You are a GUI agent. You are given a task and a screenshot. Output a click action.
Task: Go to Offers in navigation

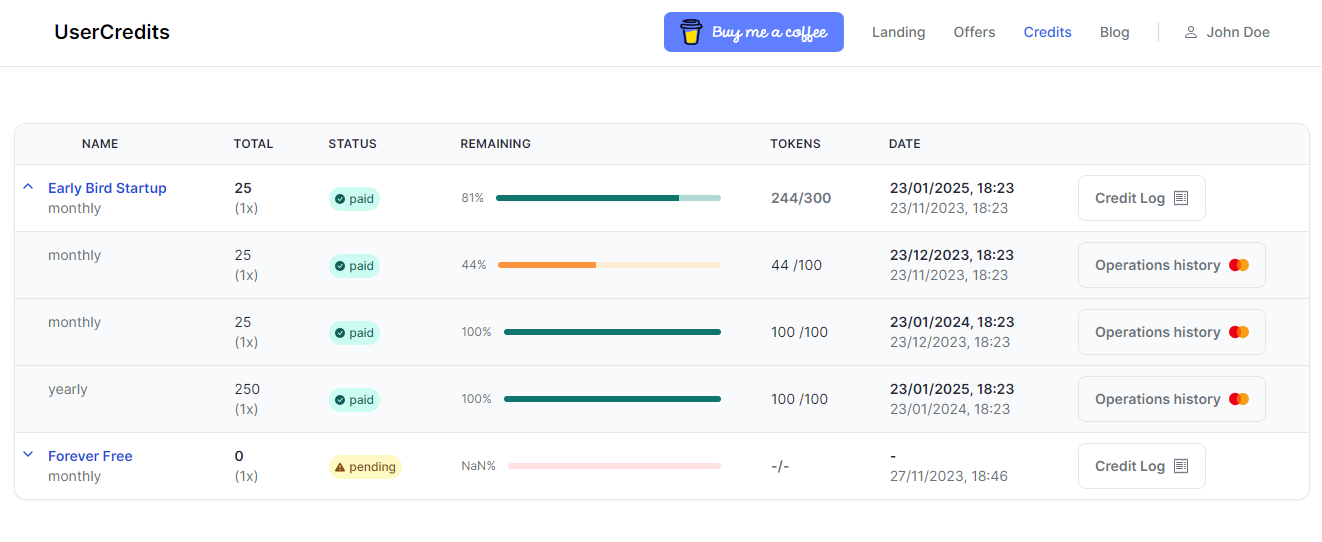click(x=974, y=32)
